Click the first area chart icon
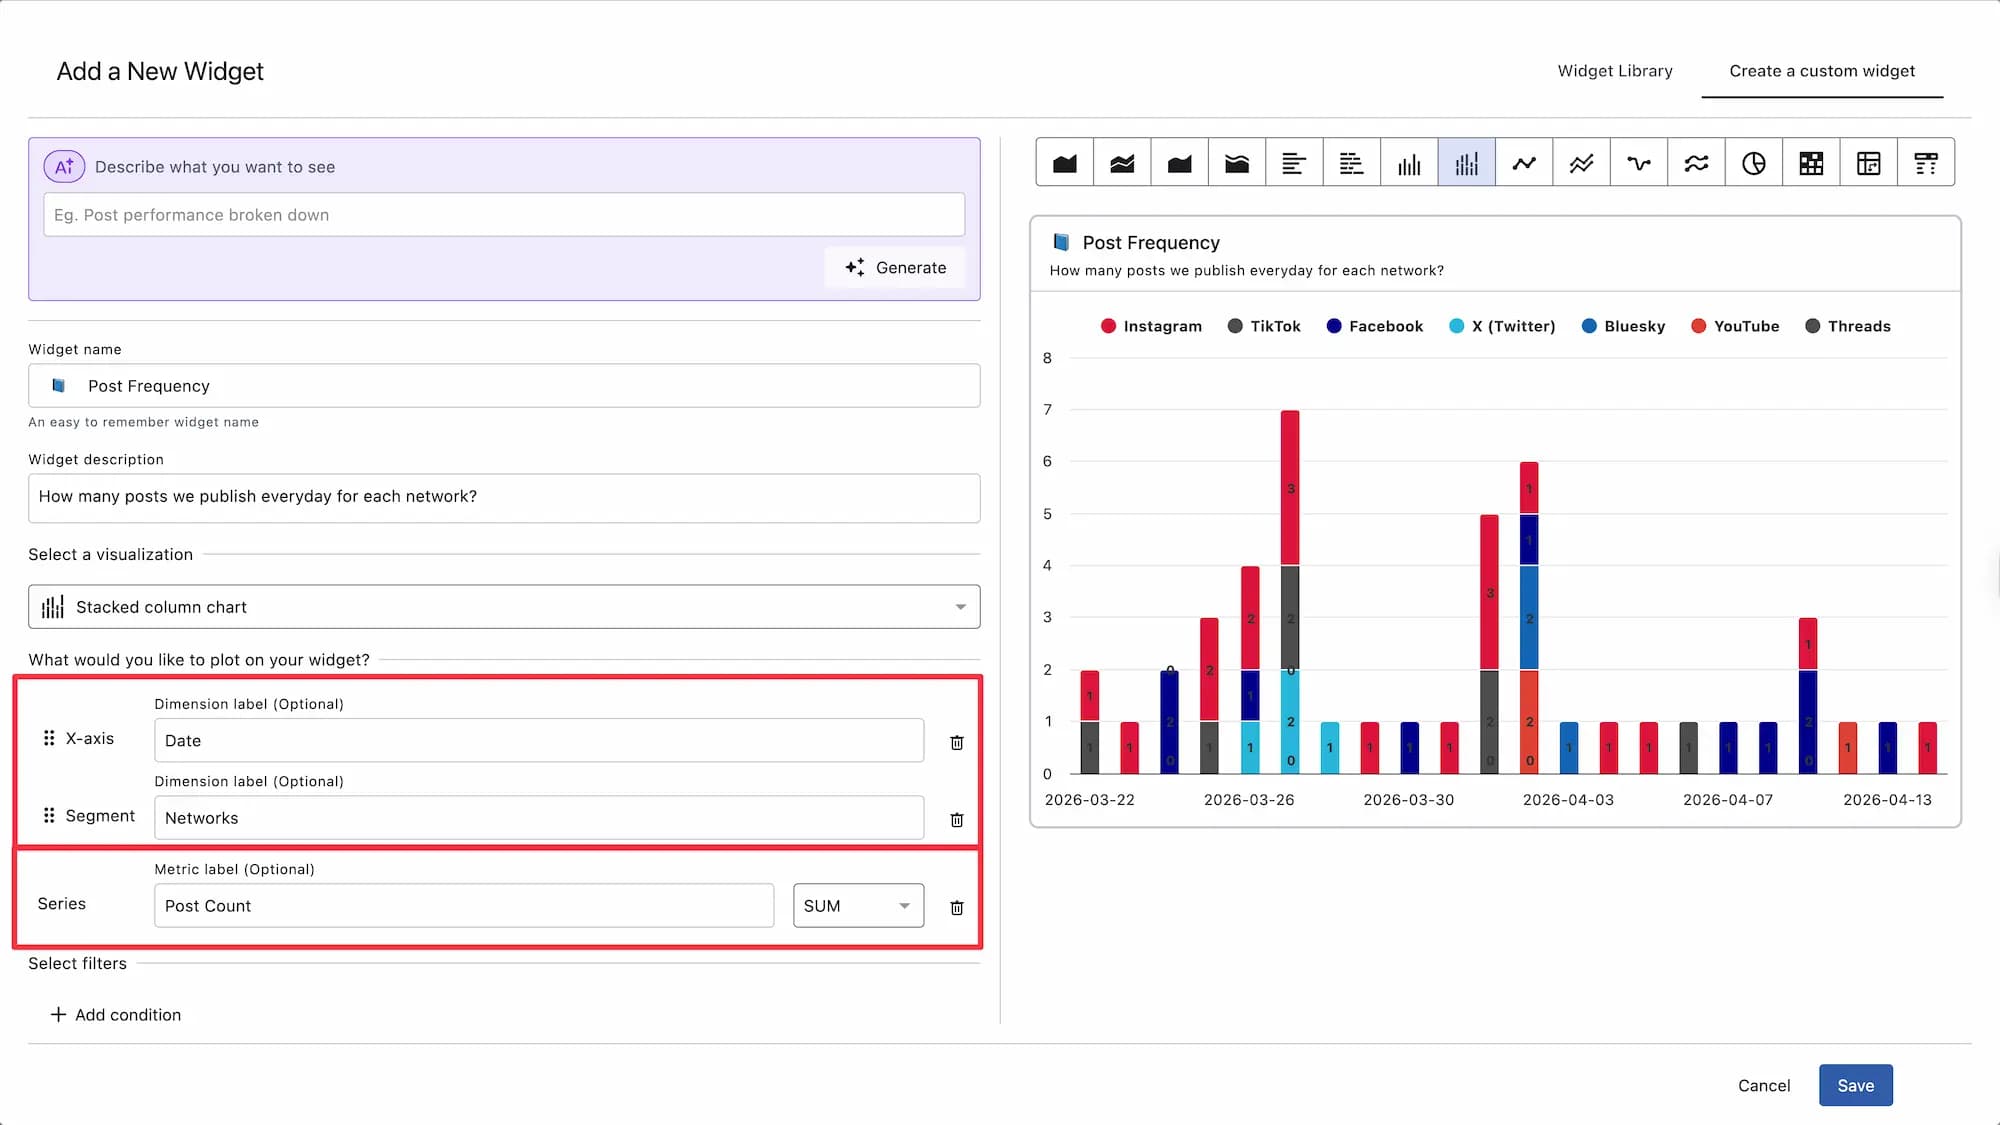The image size is (2000, 1125). click(1065, 163)
